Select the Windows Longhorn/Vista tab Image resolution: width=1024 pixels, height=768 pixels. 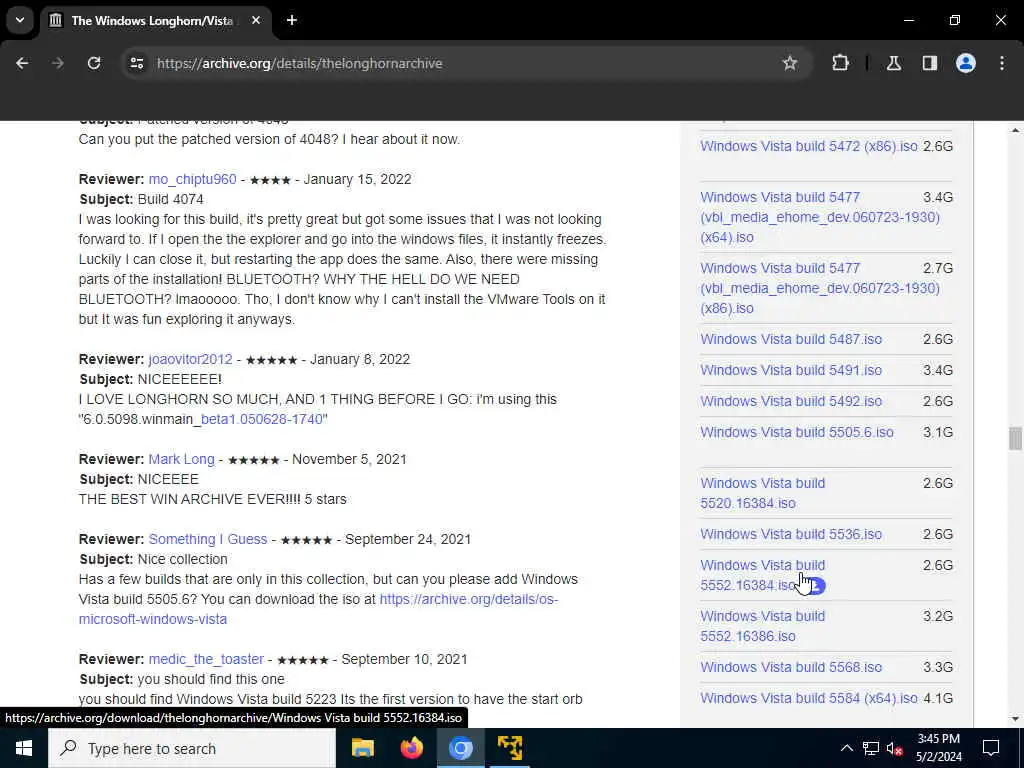tap(152, 20)
